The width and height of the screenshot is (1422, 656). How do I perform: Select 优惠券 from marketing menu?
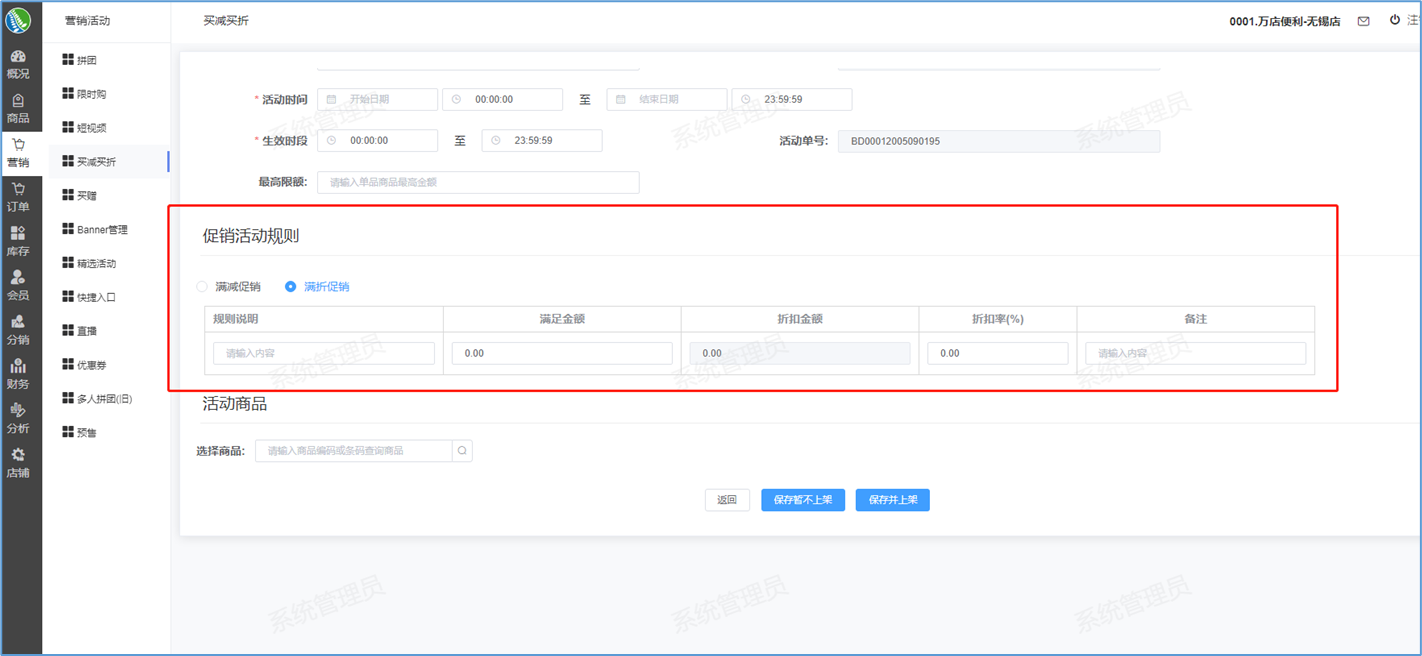[x=91, y=365]
